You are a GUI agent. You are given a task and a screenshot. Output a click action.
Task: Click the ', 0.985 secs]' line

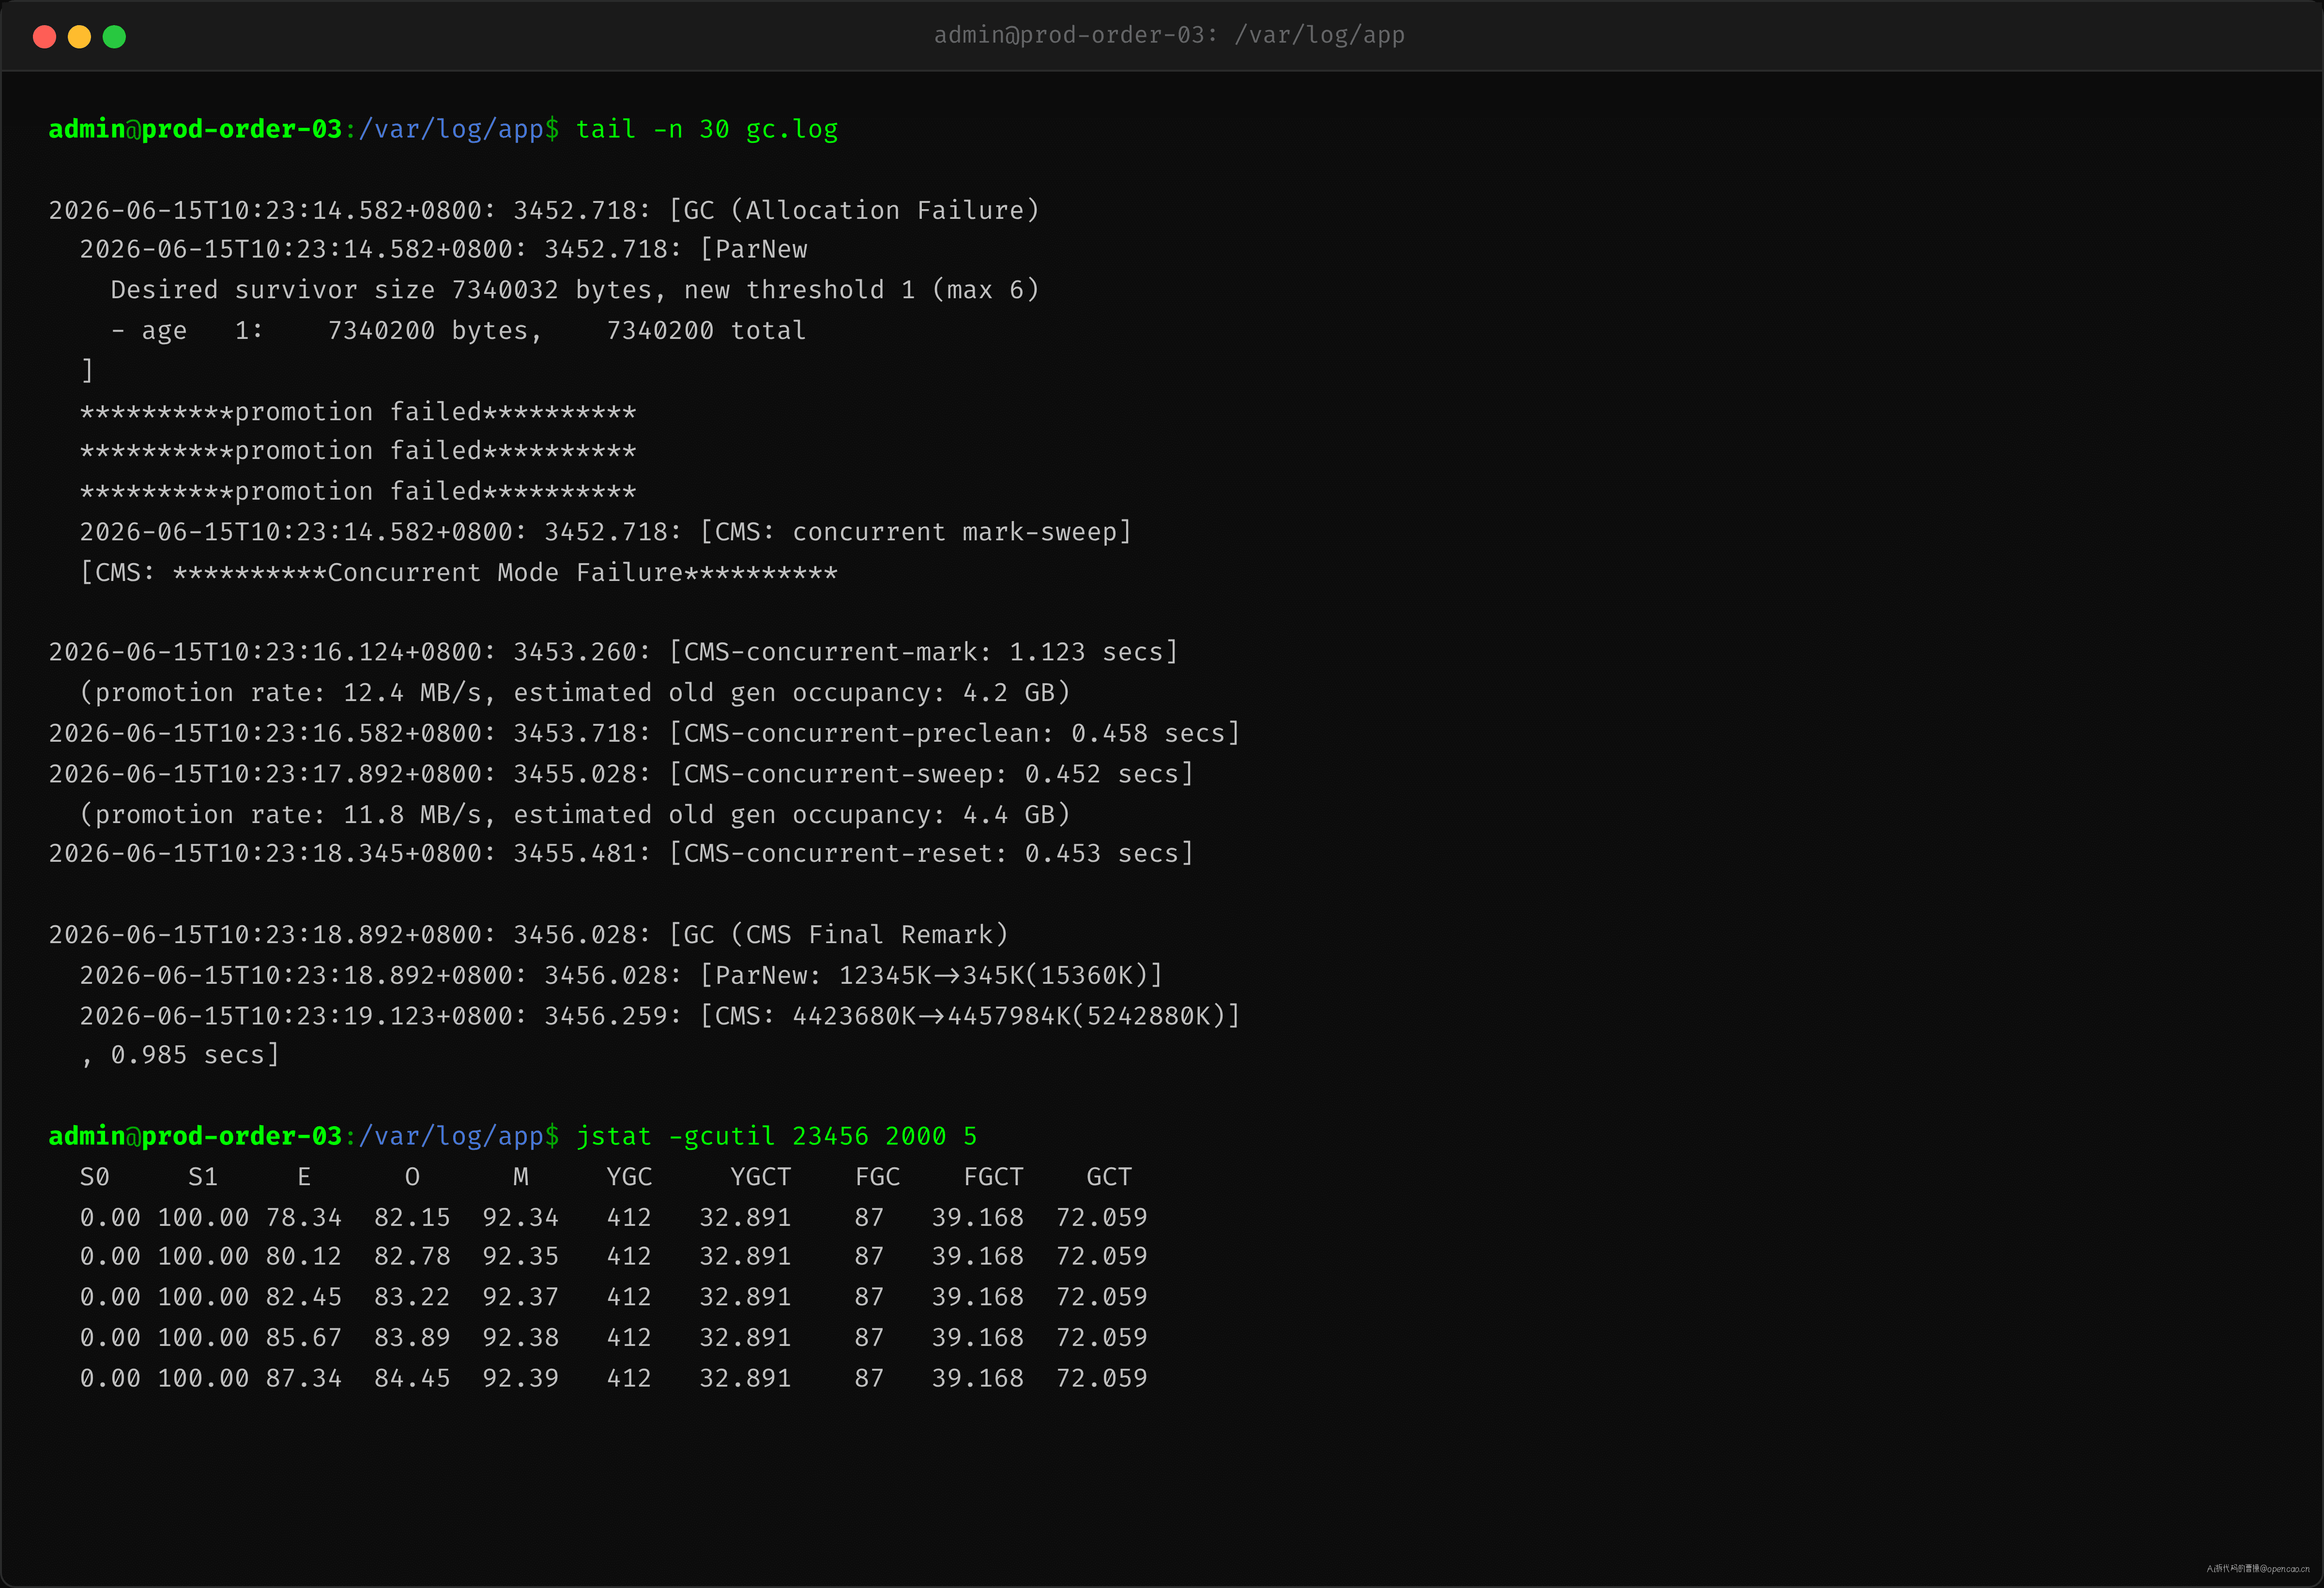tap(180, 1055)
